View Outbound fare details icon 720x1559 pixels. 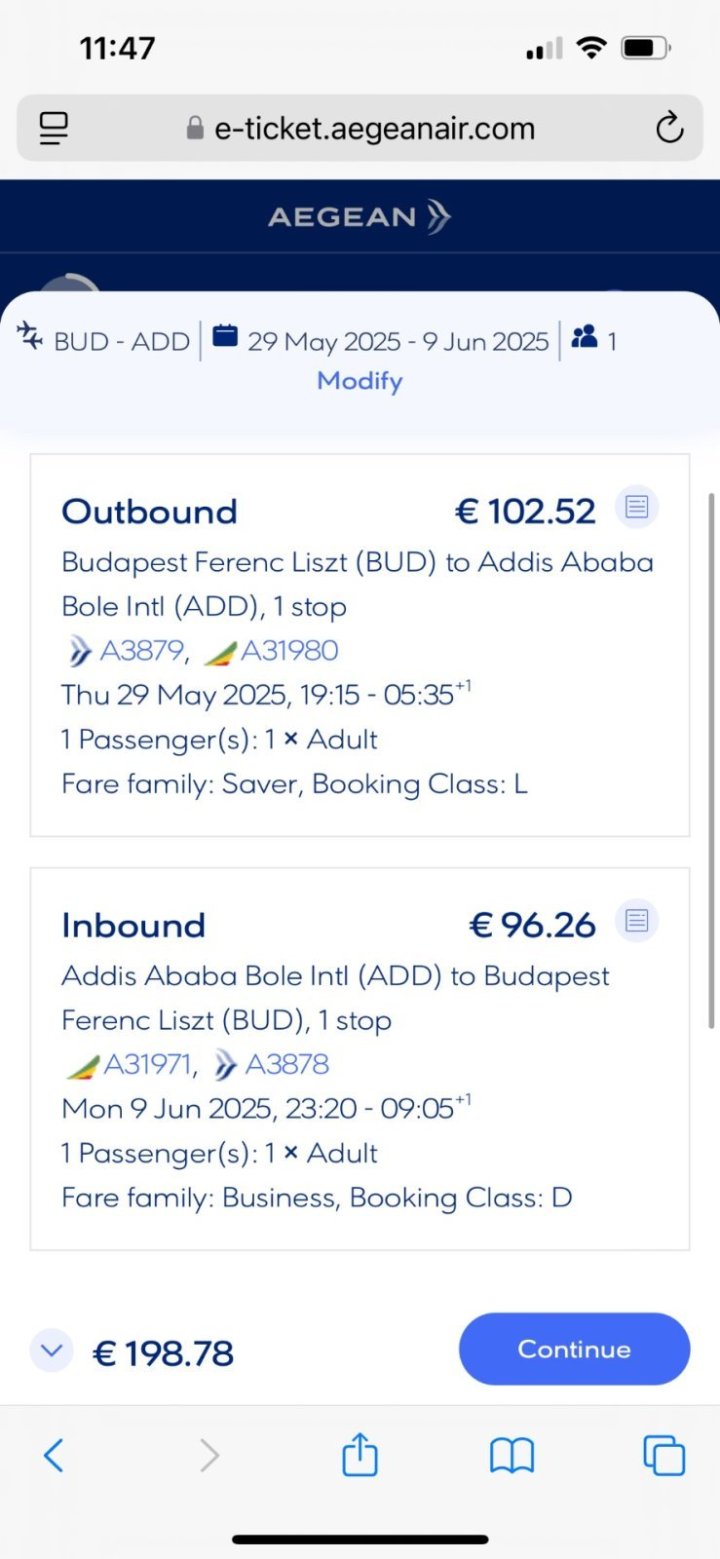point(637,508)
